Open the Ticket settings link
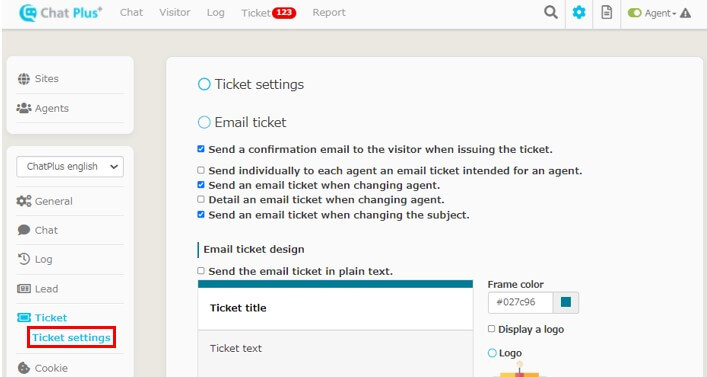Viewport: 707px width, 377px height. (71, 338)
